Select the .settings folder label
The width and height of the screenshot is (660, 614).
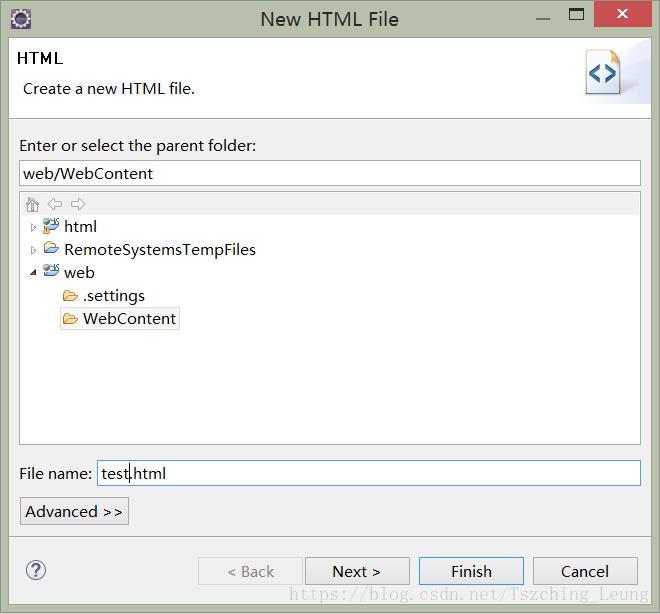114,296
